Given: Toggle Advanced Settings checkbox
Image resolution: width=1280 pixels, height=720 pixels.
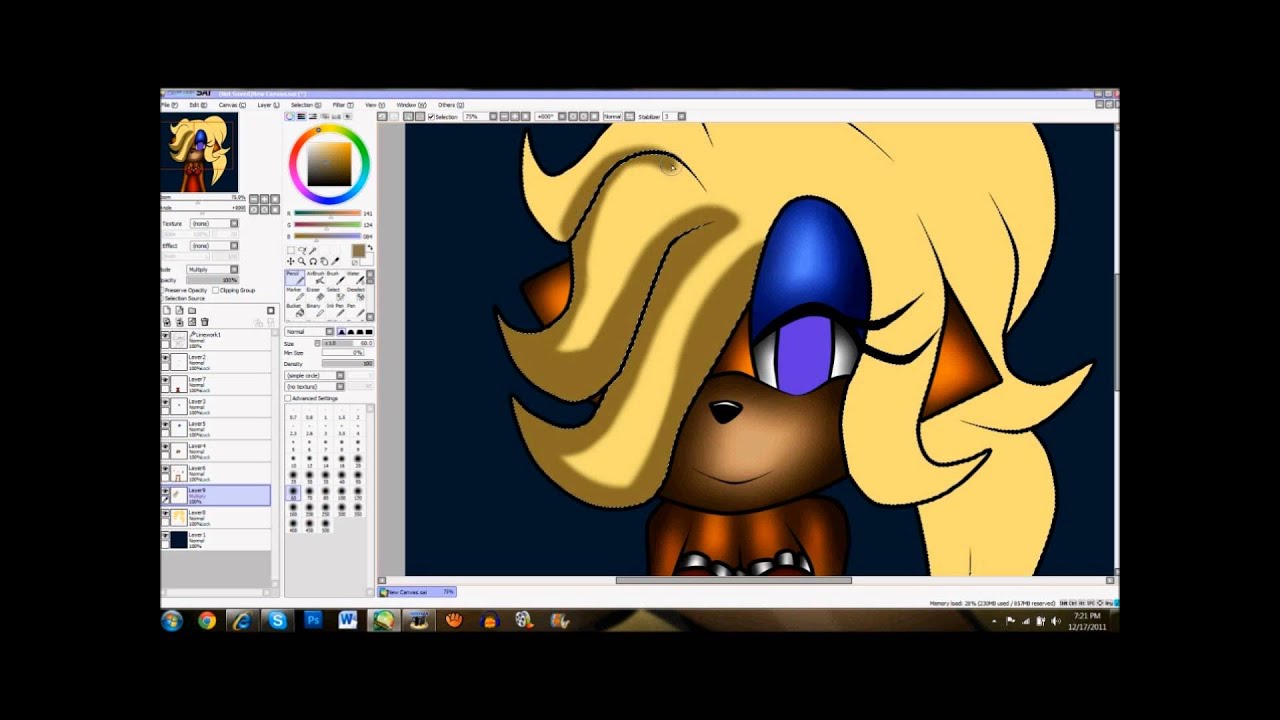Looking at the screenshot, I should click(x=288, y=398).
